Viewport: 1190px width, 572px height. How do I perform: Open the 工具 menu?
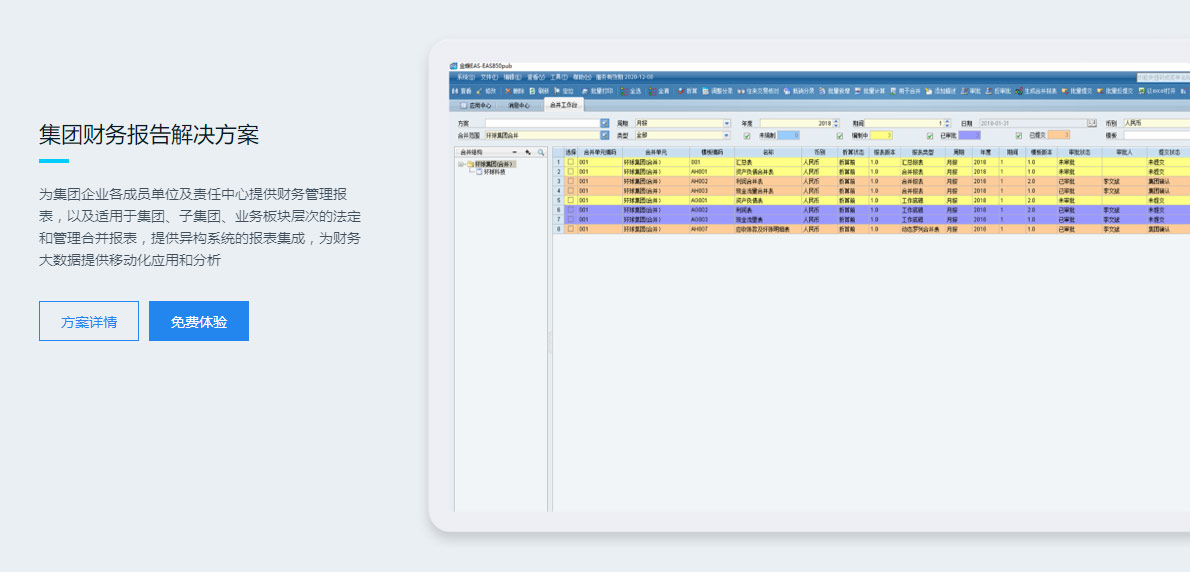click(559, 77)
